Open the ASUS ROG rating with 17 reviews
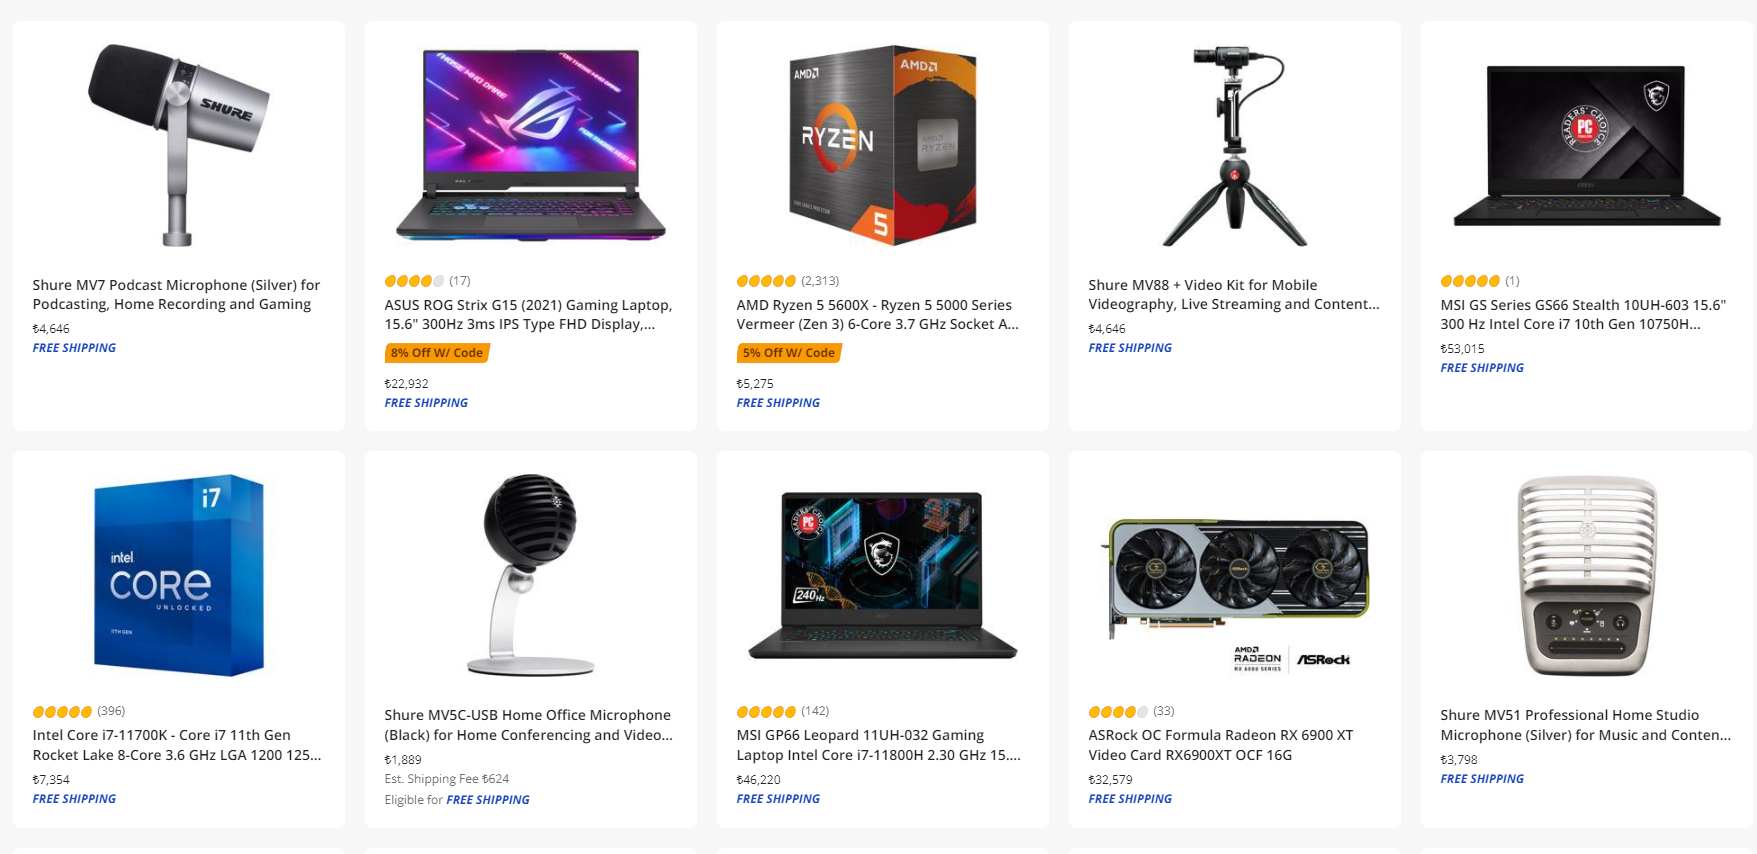The width and height of the screenshot is (1757, 854). [x=427, y=281]
